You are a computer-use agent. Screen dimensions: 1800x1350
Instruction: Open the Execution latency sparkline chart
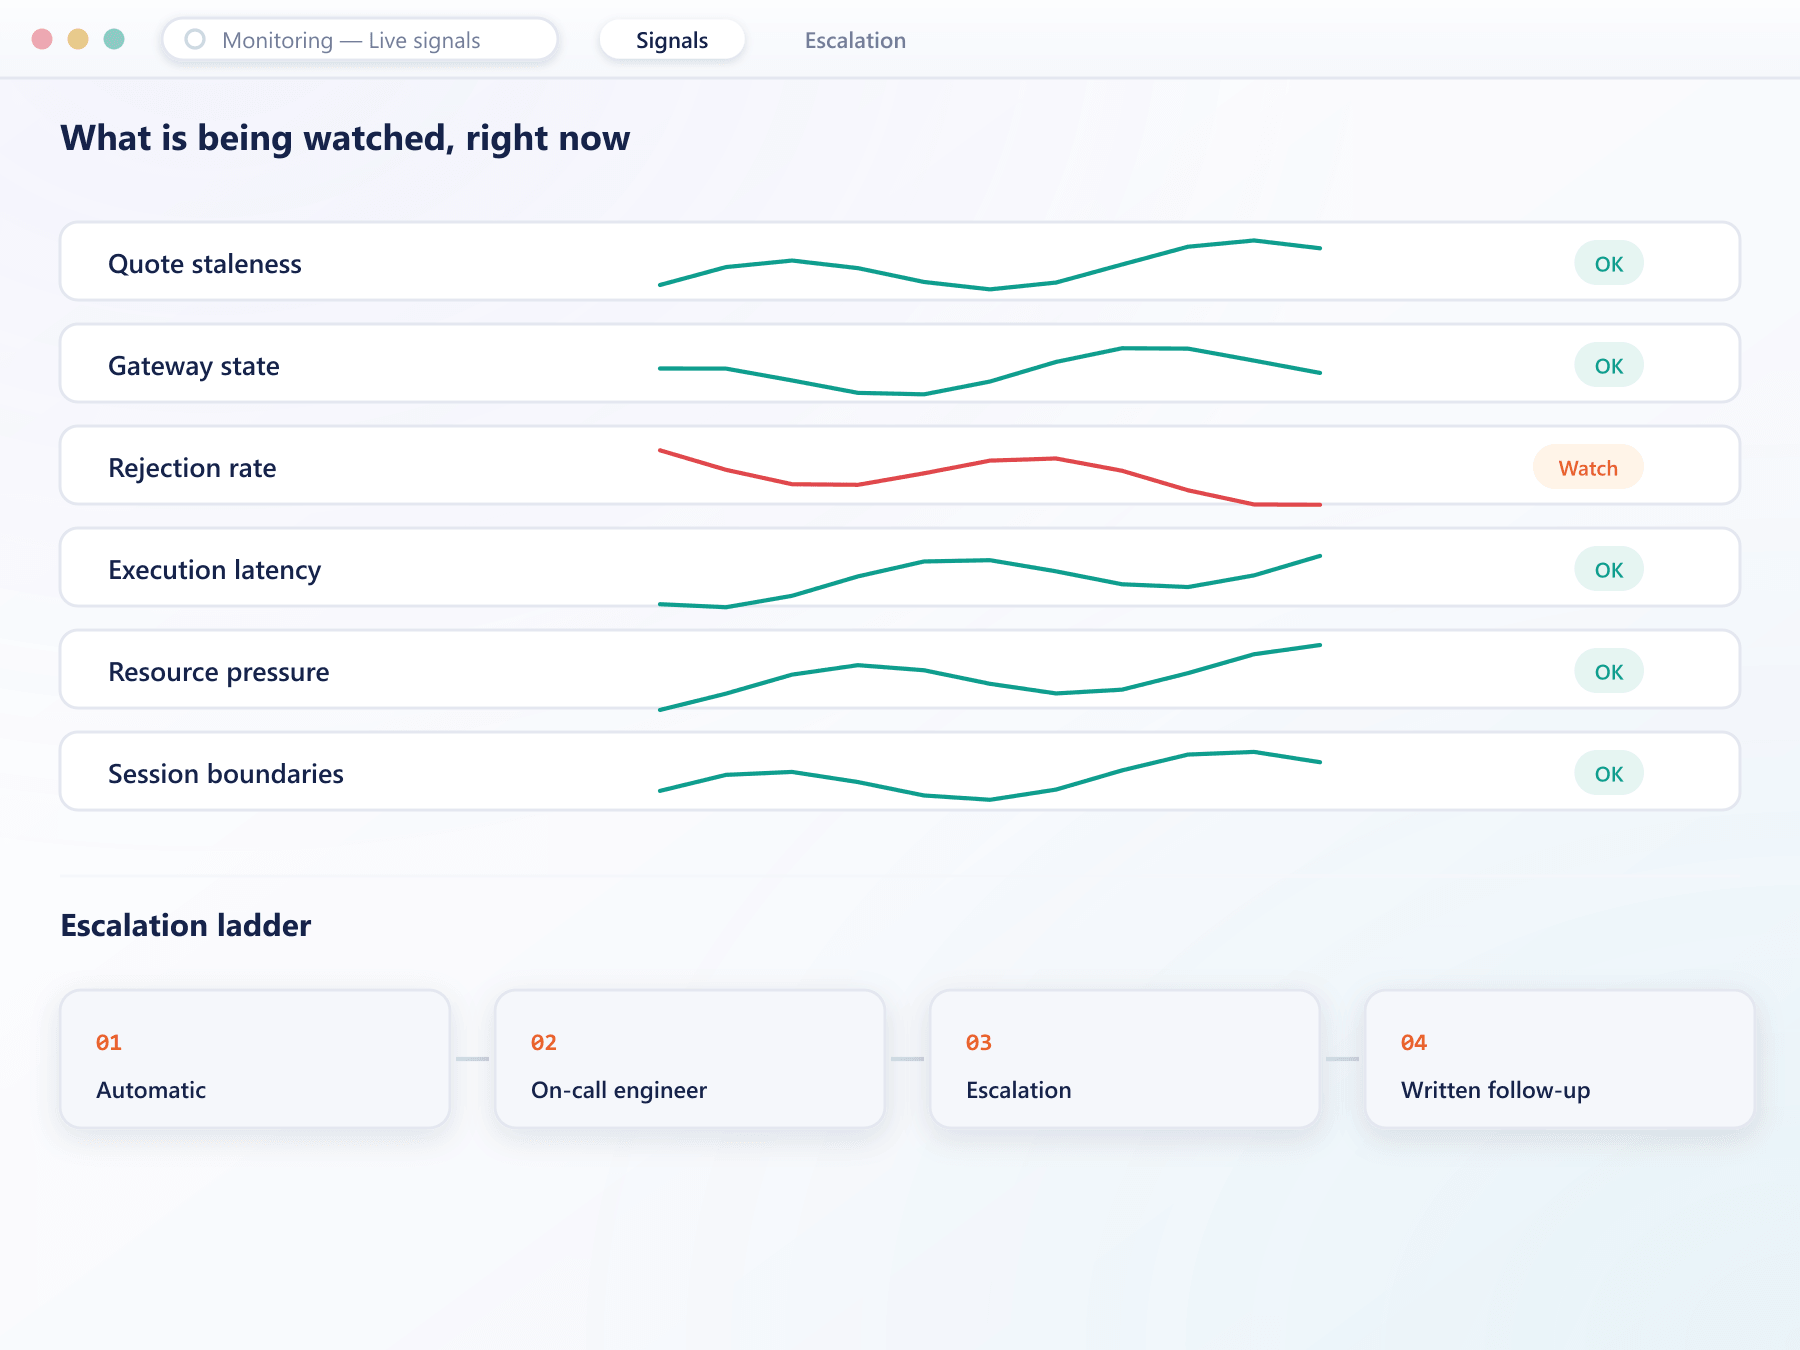click(x=990, y=581)
